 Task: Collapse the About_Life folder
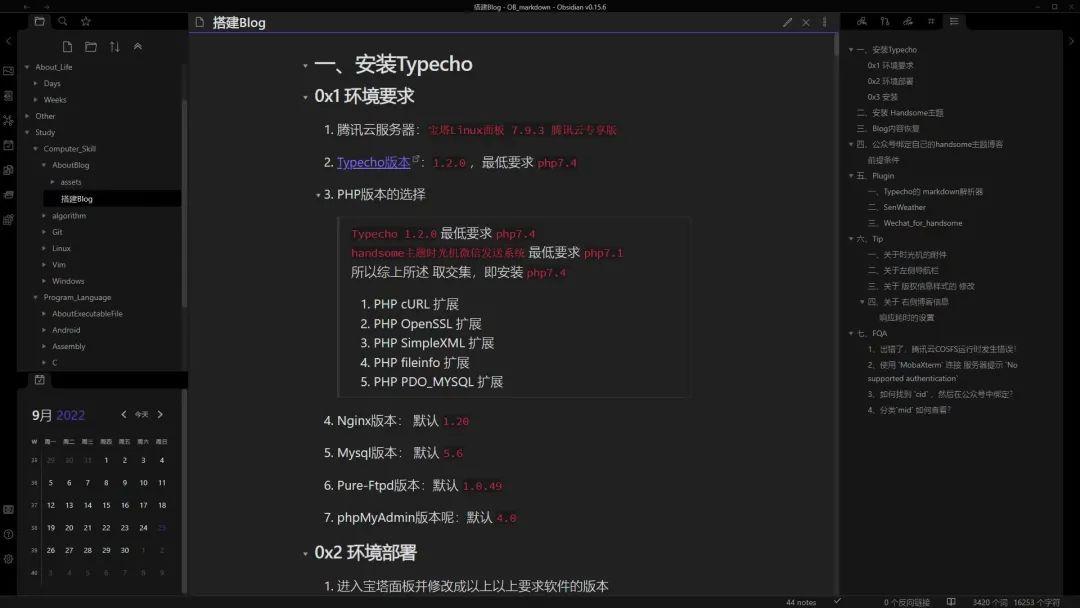(27, 67)
